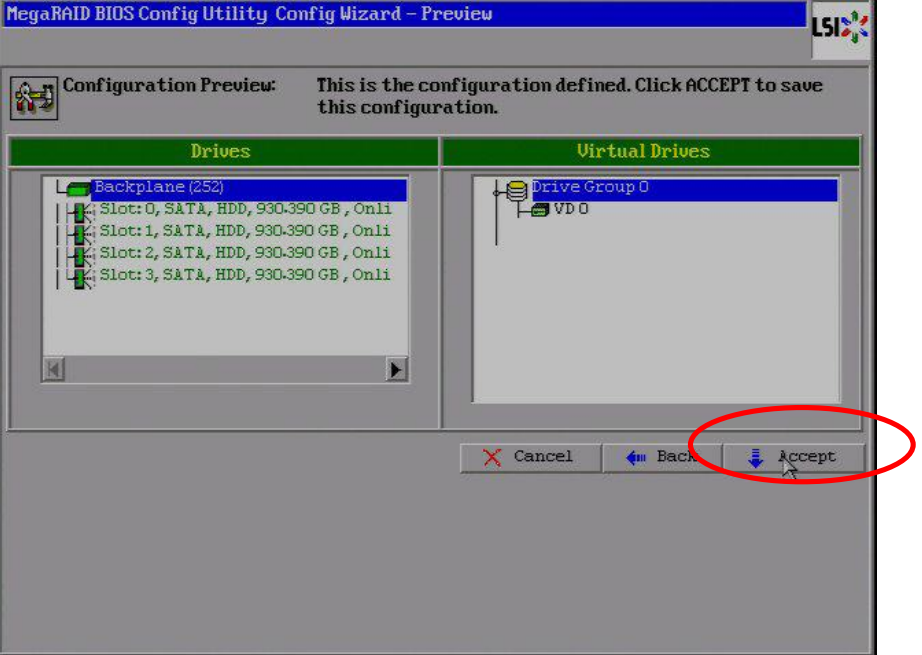Viewport: 922px width, 655px height.
Task: Click the Configuration Preview wizard icon
Action: (x=34, y=98)
